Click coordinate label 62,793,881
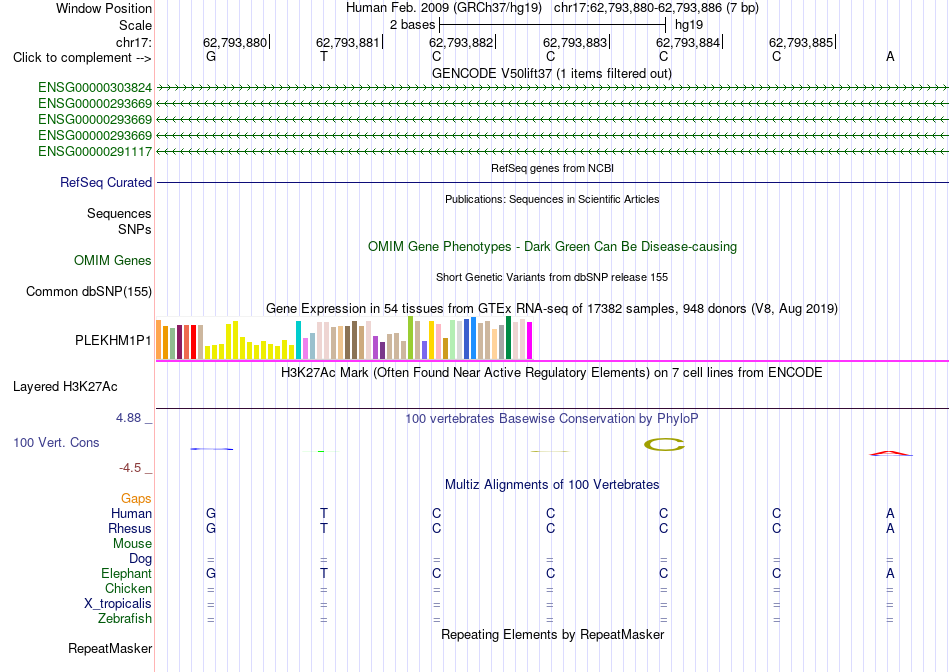This screenshot has width=950, height=672. [x=348, y=42]
